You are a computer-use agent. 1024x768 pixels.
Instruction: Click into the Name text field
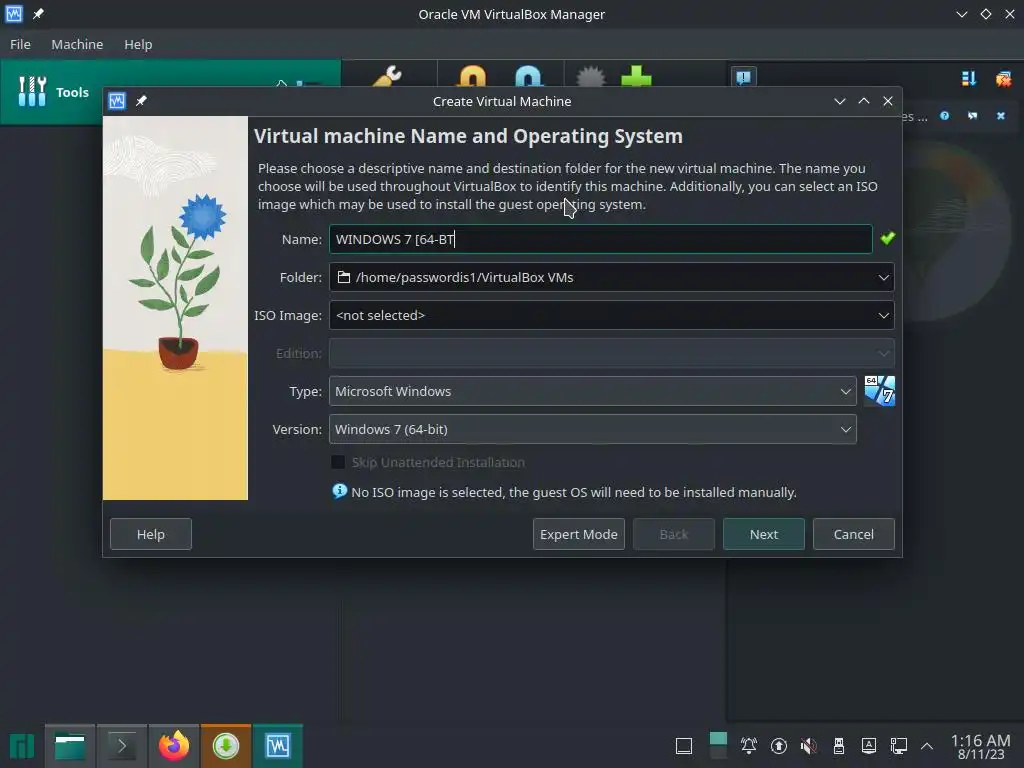pos(600,239)
